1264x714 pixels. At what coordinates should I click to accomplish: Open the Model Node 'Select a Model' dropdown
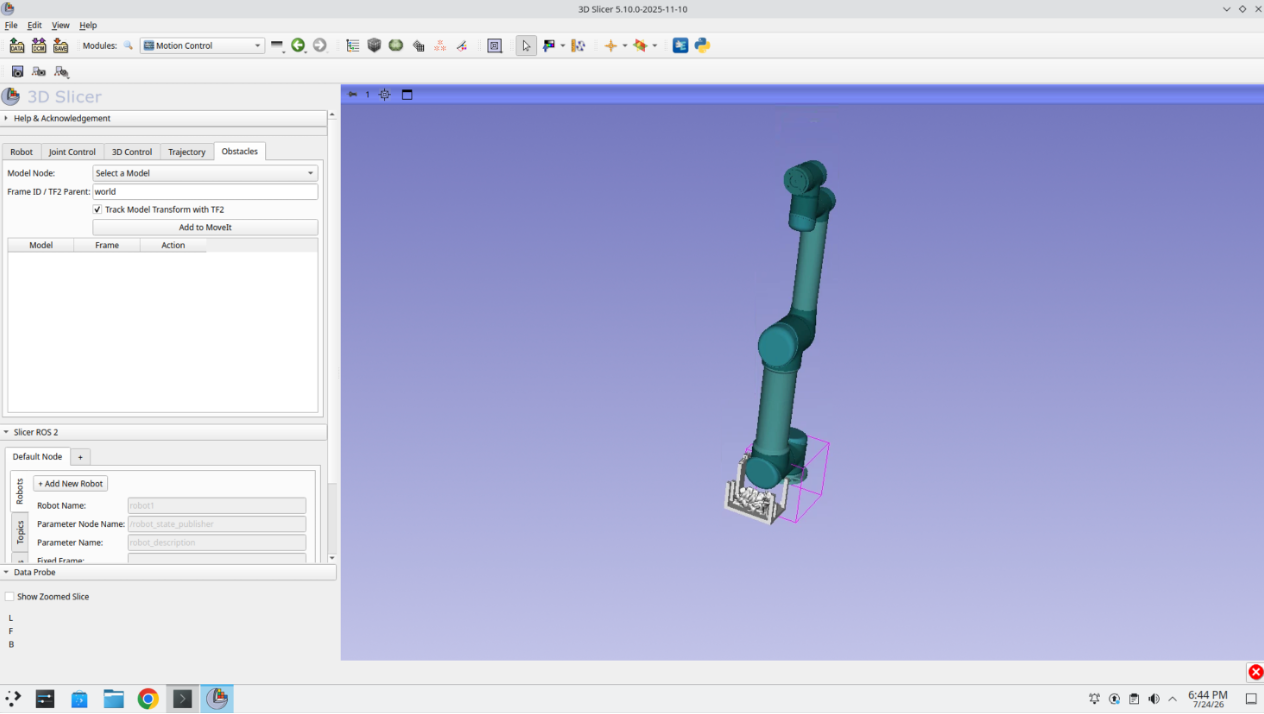click(205, 173)
